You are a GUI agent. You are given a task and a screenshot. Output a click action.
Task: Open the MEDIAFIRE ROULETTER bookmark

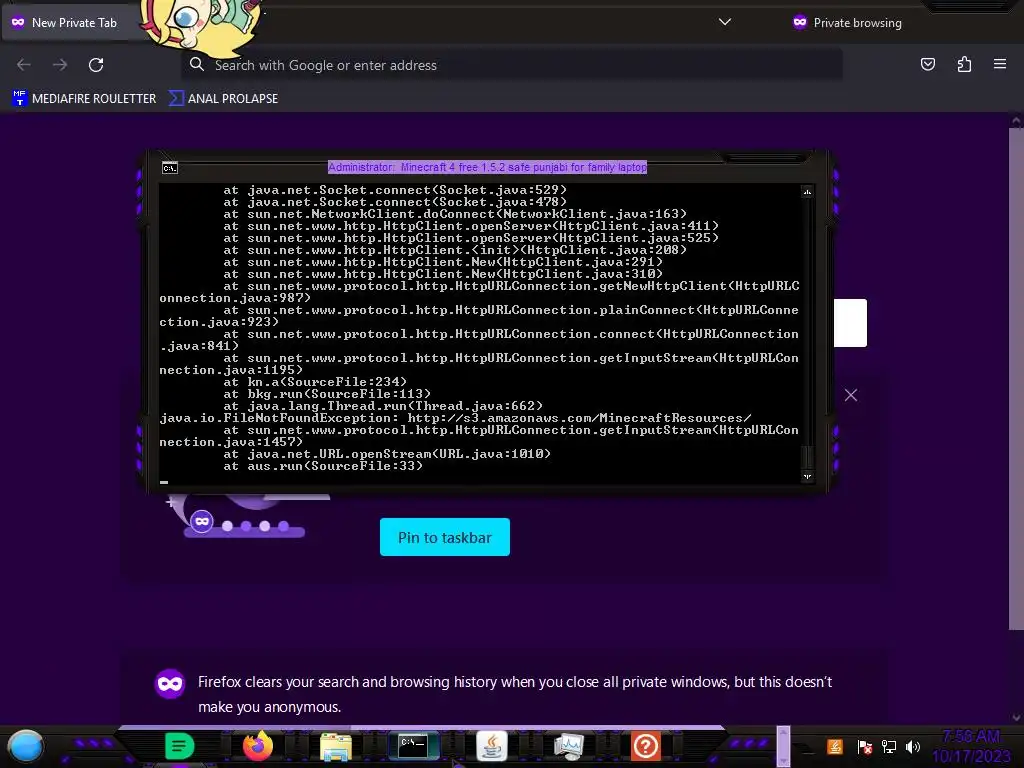point(84,99)
